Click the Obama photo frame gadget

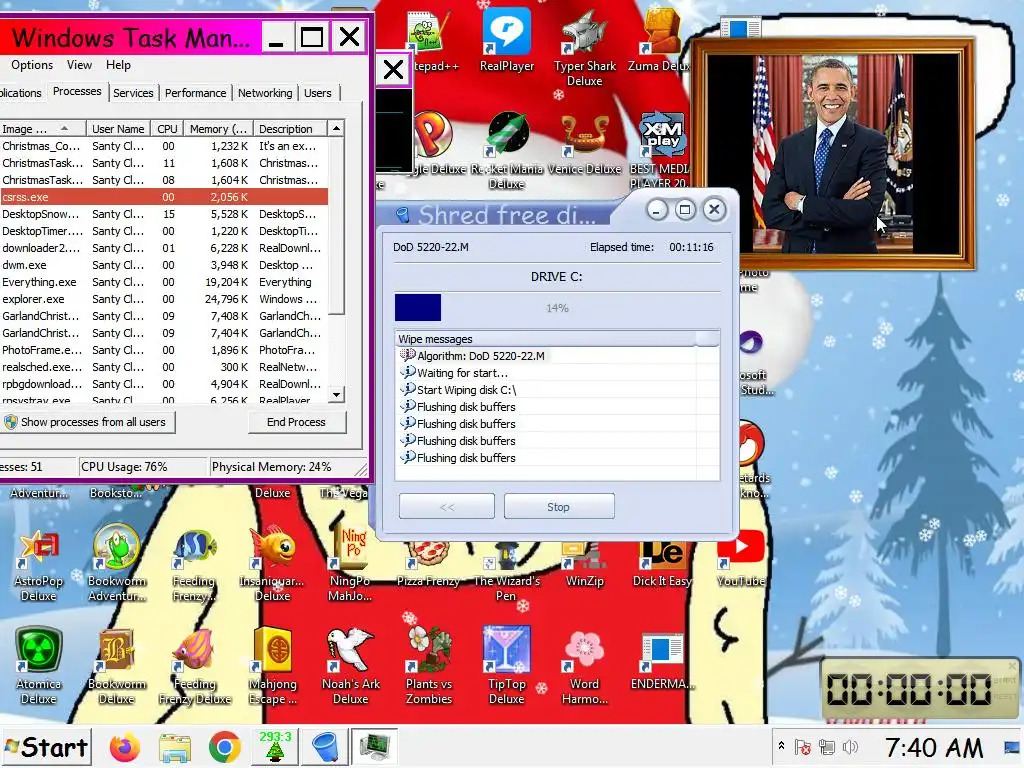point(833,153)
